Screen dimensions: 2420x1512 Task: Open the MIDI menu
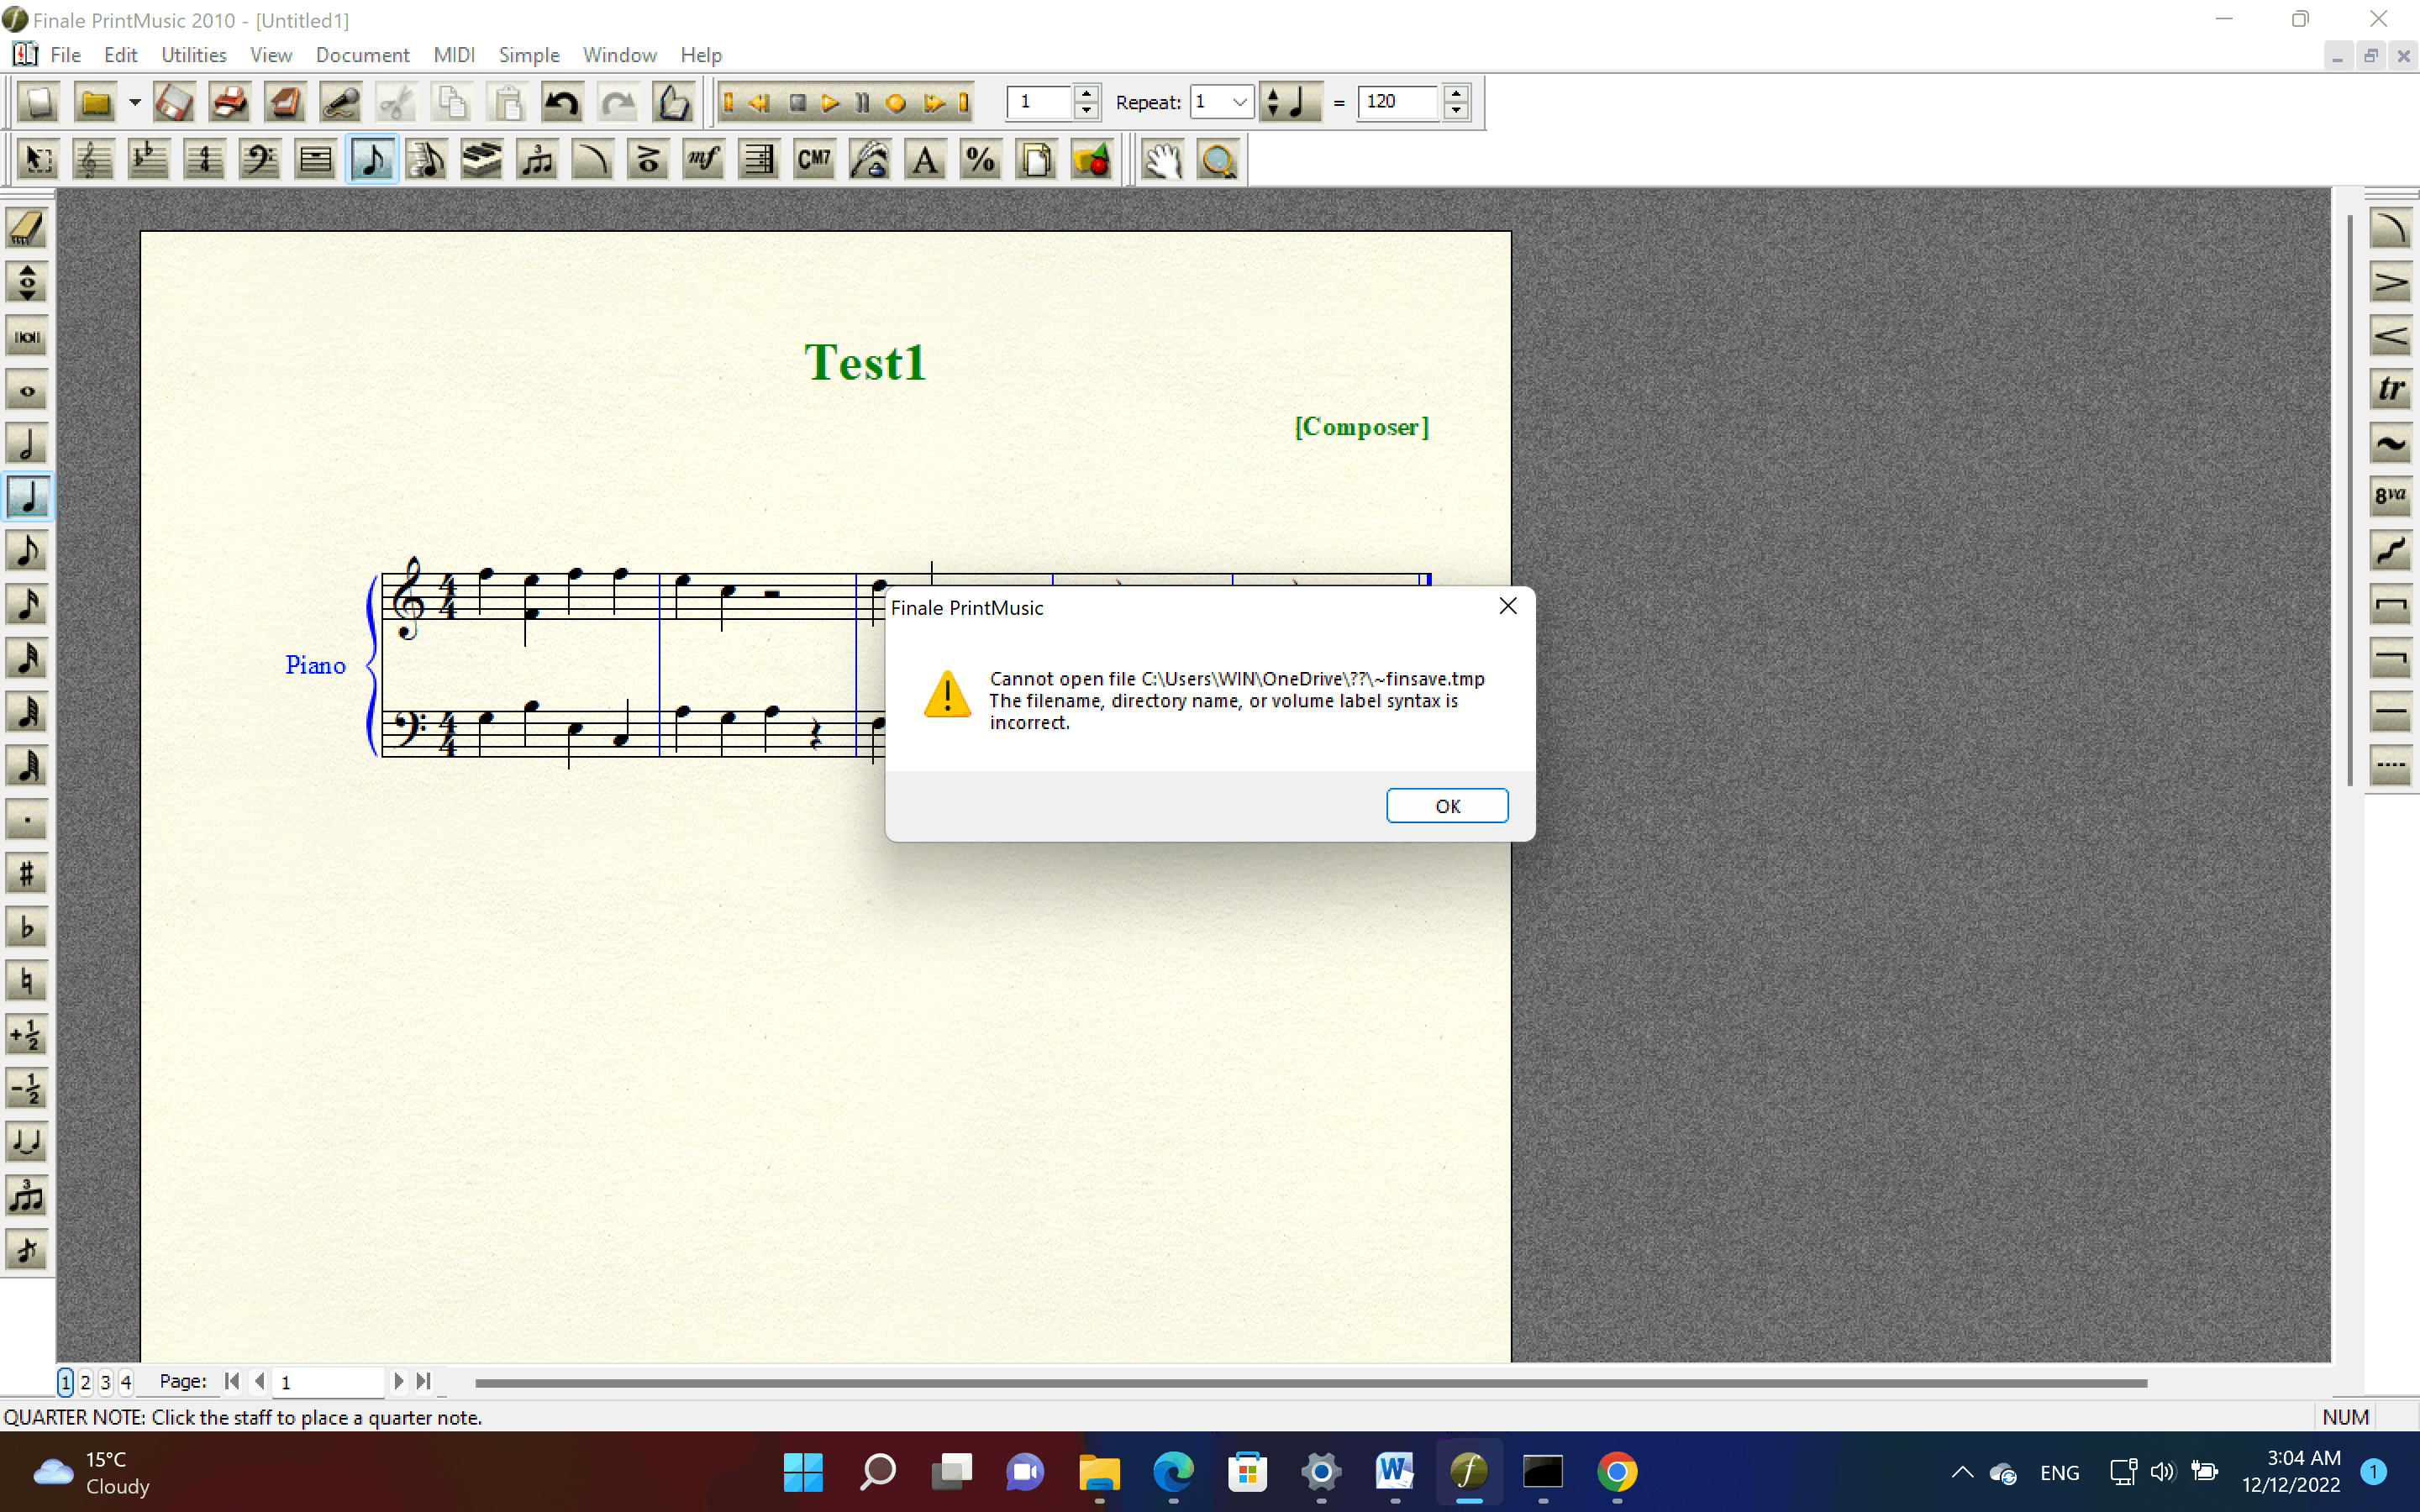click(454, 55)
